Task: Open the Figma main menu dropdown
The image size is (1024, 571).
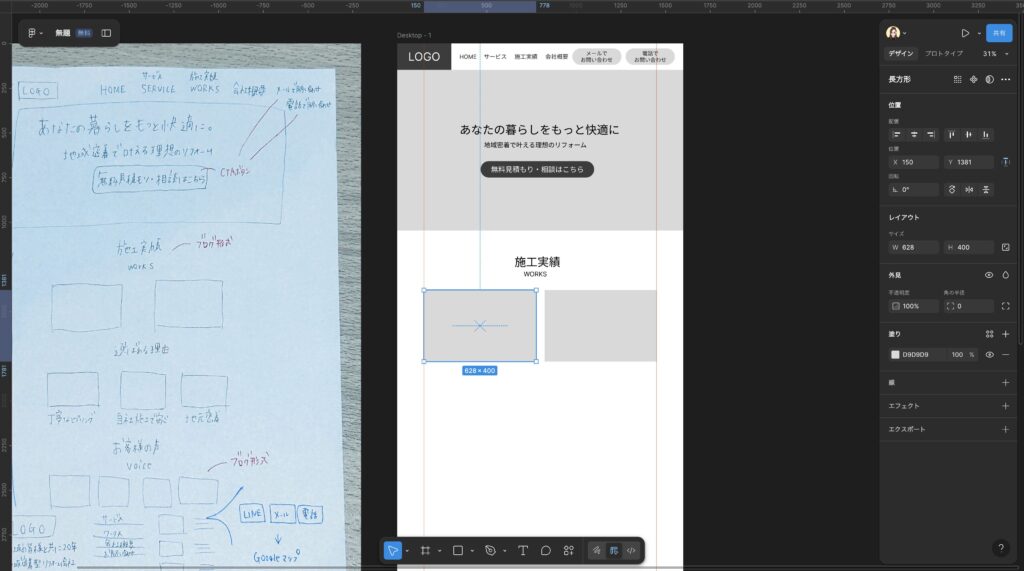Action: tap(35, 33)
